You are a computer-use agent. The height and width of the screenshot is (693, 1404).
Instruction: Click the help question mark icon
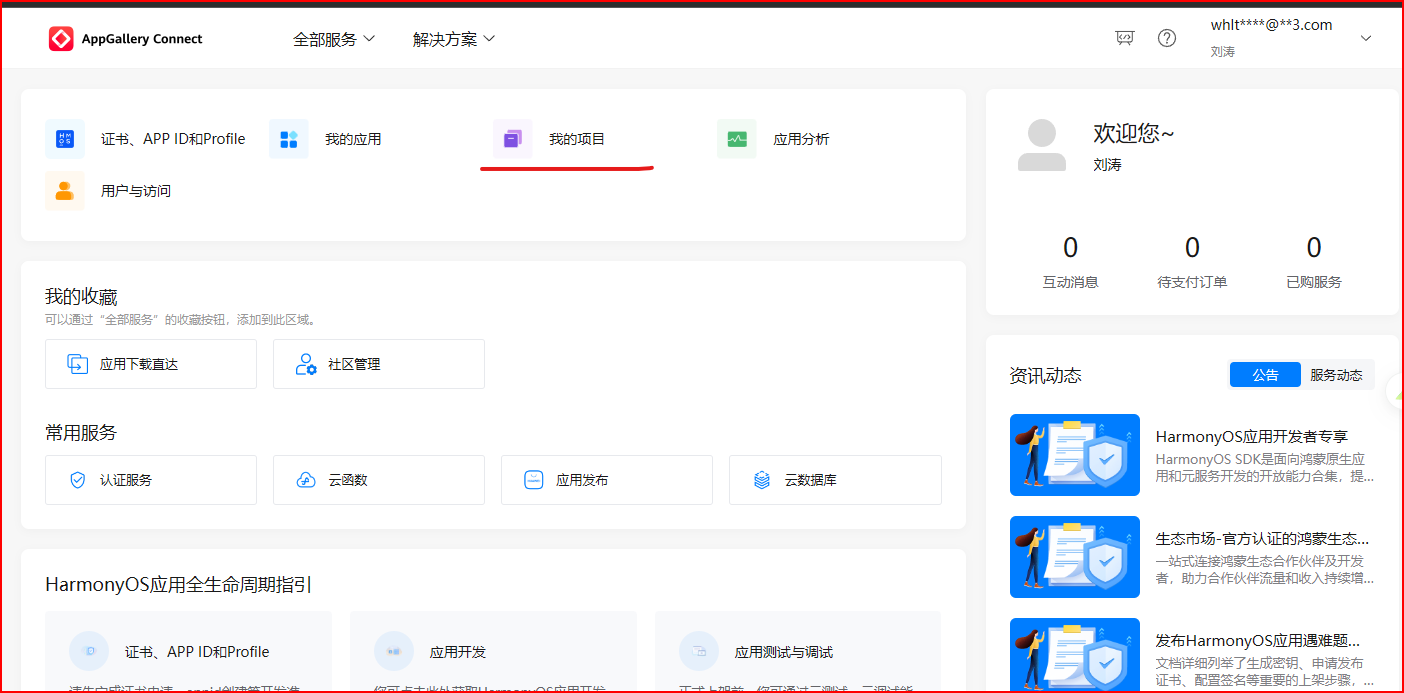click(1167, 38)
